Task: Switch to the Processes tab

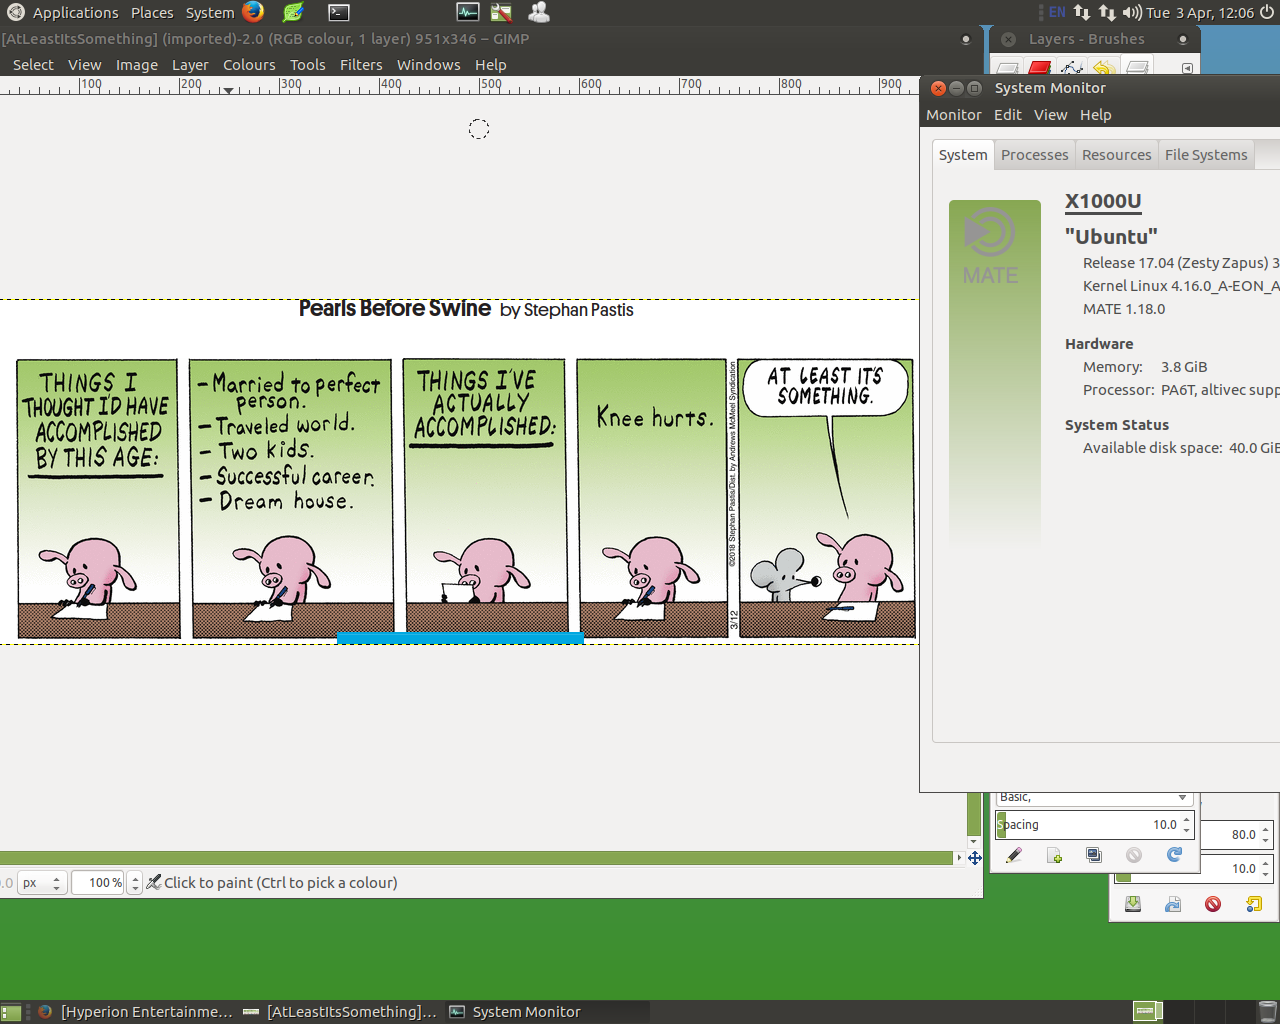Action: tap(1034, 155)
